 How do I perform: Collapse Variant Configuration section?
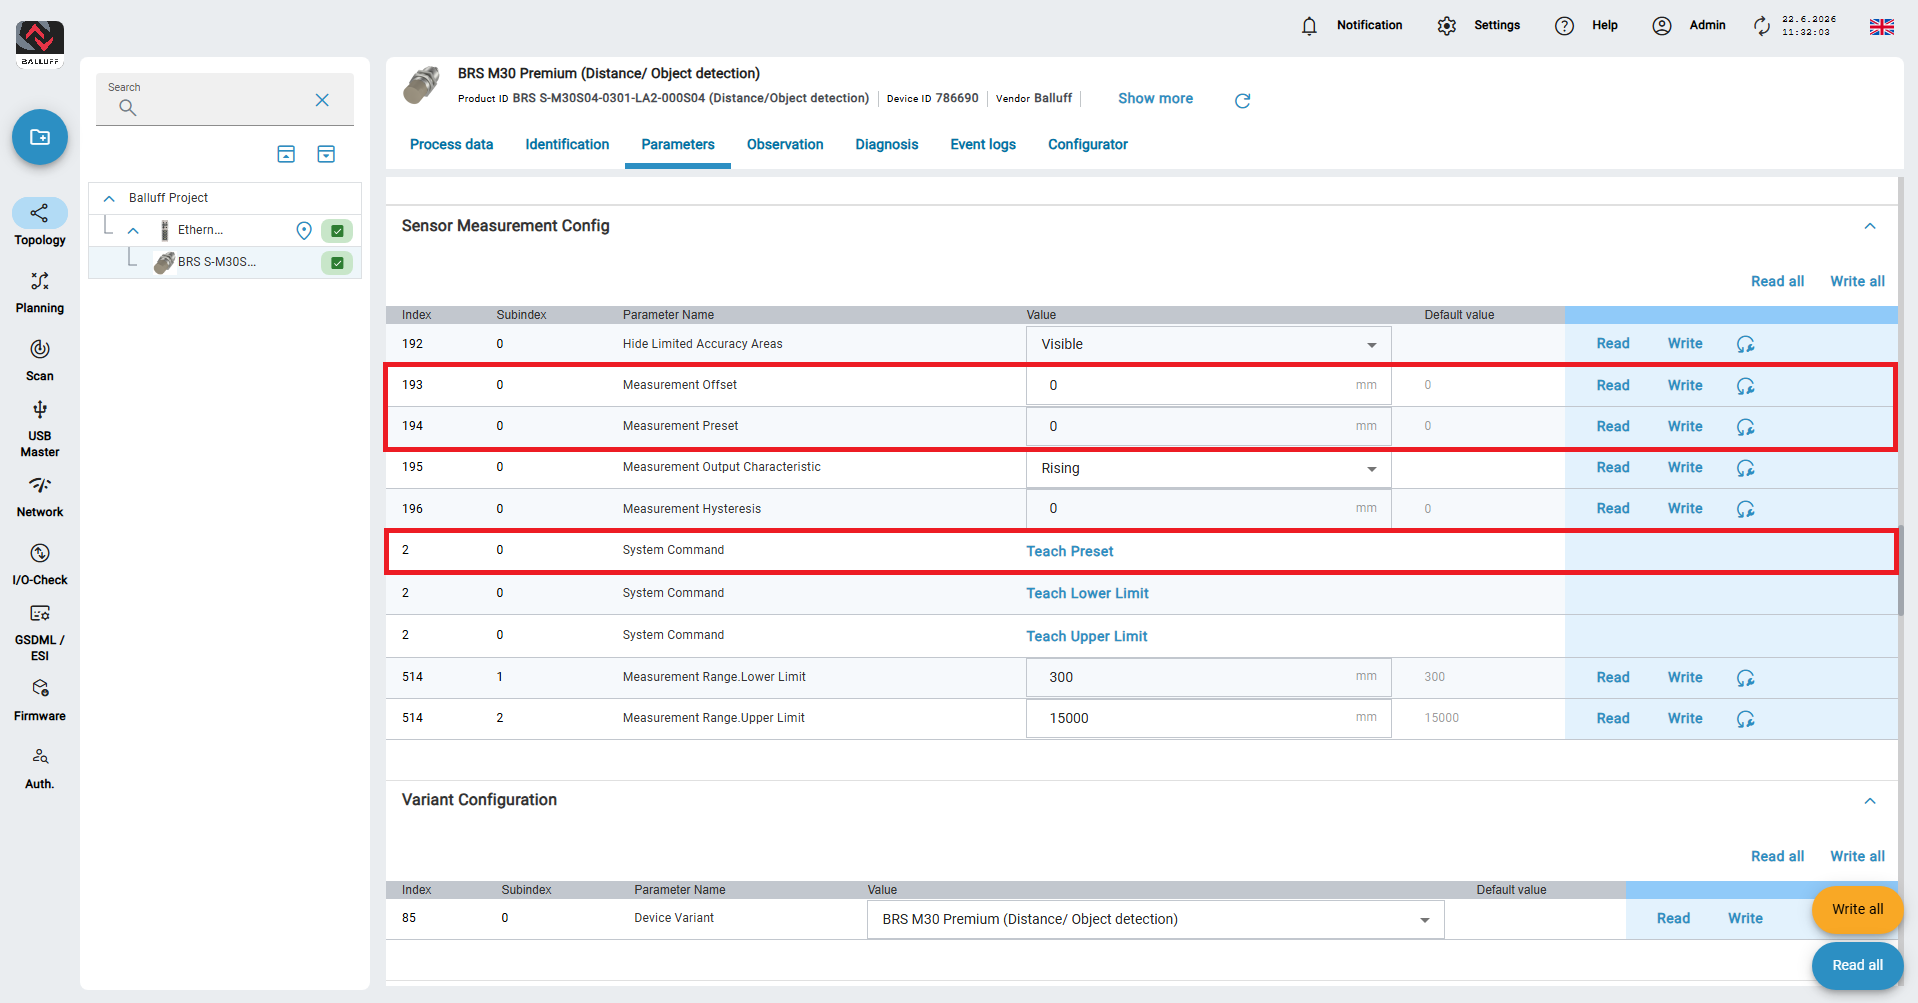click(x=1870, y=801)
